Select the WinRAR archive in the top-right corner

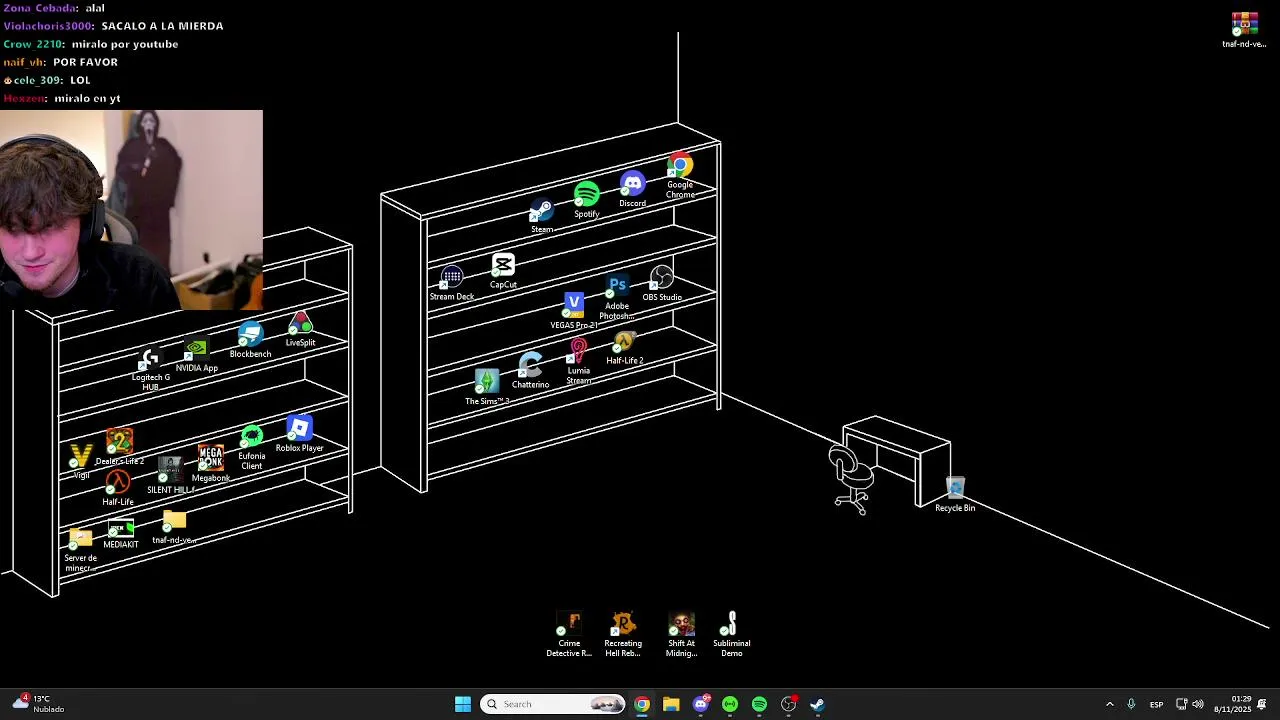1244,30
